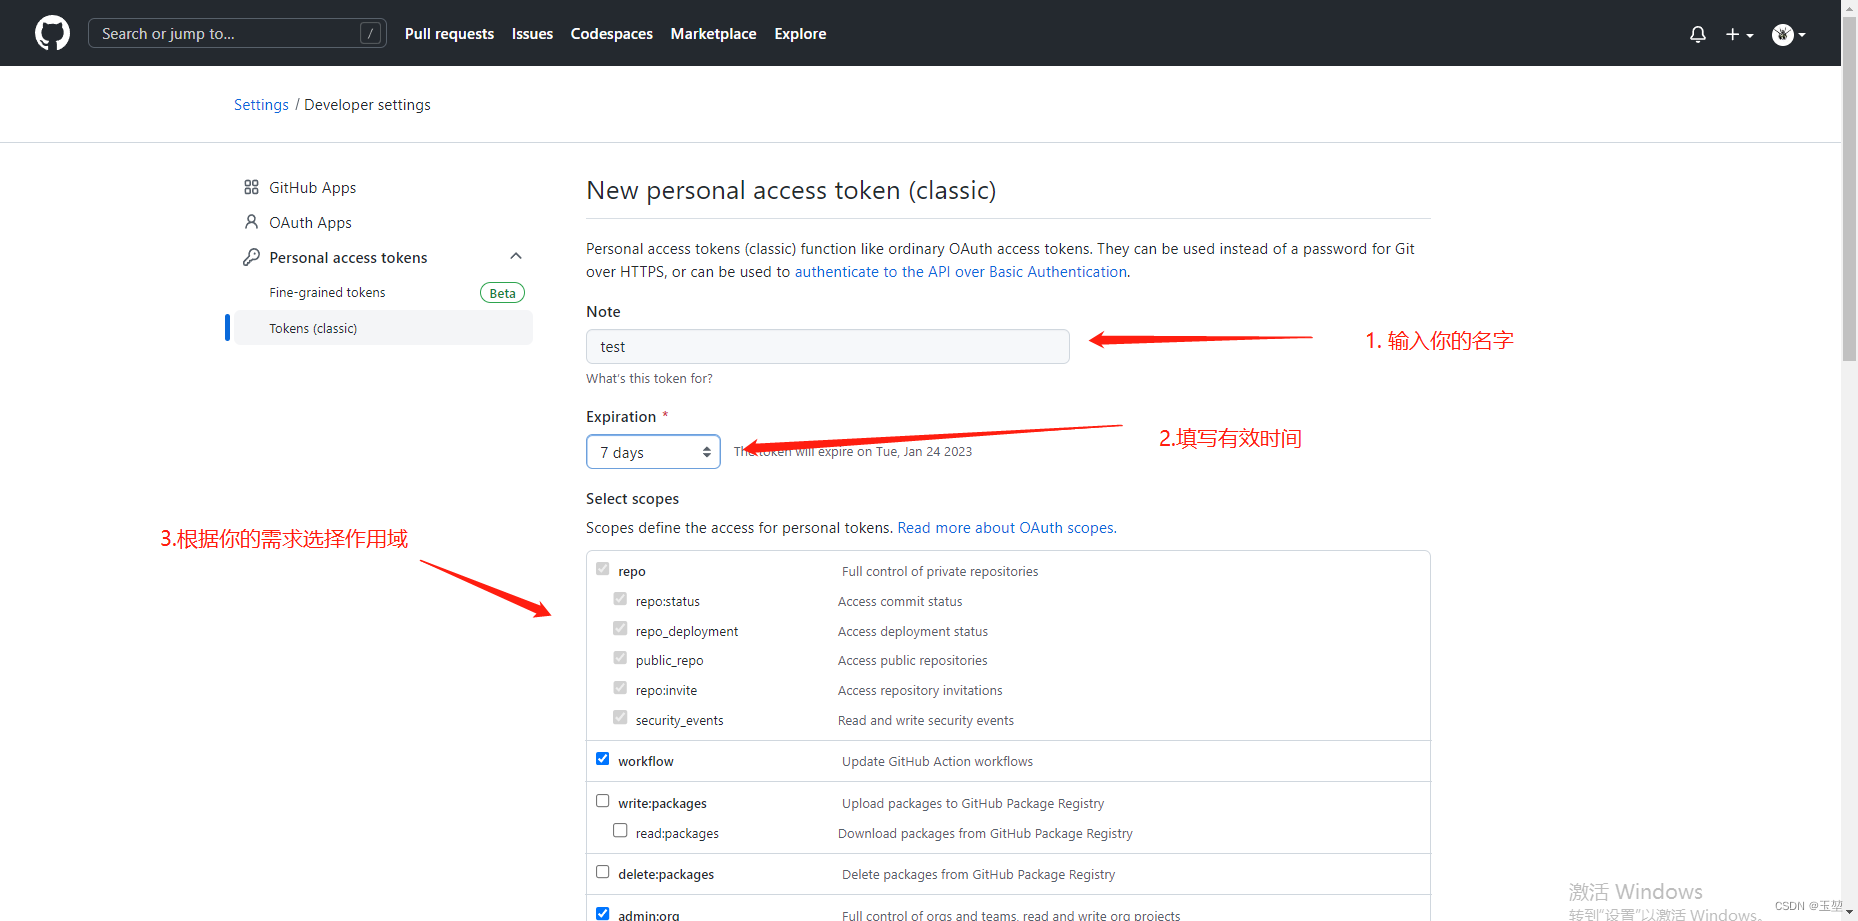The width and height of the screenshot is (1858, 921).
Task: Open the plus create-new menu
Action: 1739,34
